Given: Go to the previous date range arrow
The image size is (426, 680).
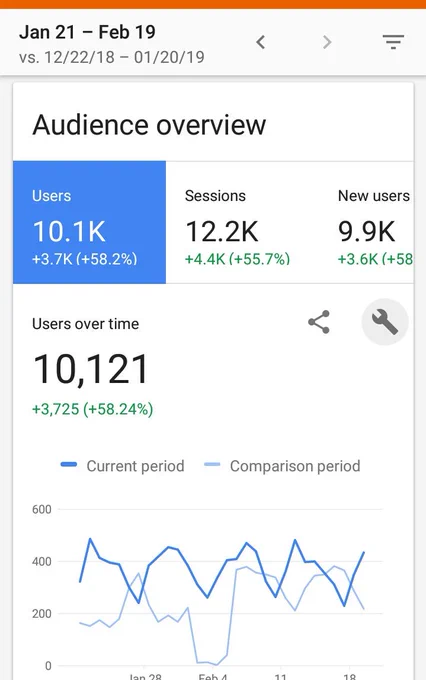Looking at the screenshot, I should pyautogui.click(x=260, y=42).
